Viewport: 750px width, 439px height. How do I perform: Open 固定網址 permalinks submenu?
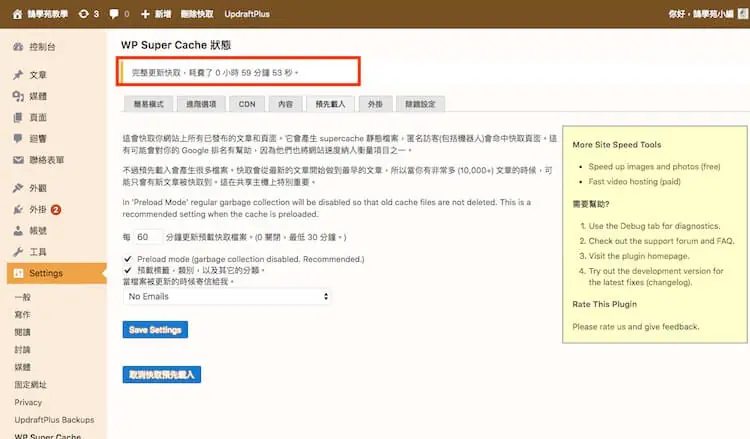point(31,384)
